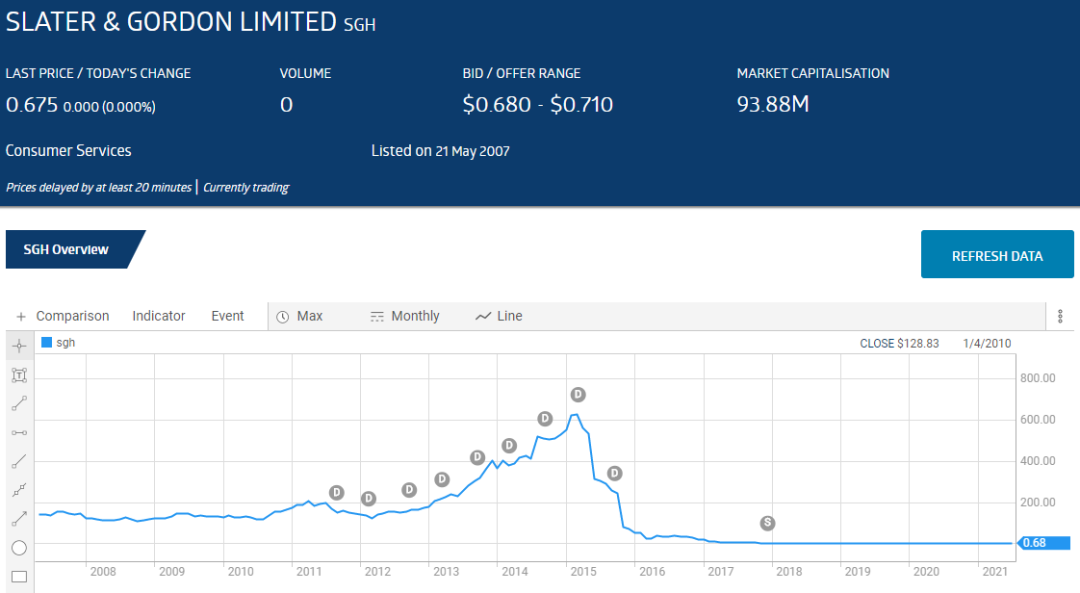Pick the horizontal segment drawing tool

[19, 432]
